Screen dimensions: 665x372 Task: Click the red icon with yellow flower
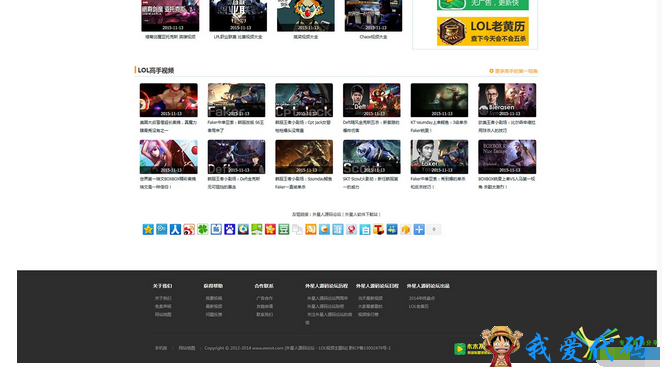[x=270, y=230]
